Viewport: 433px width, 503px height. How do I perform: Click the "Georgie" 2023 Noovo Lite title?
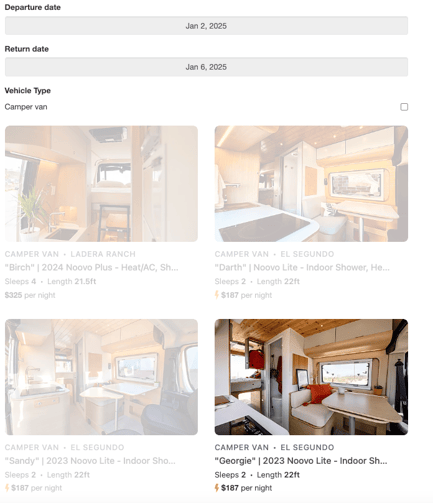301,461
